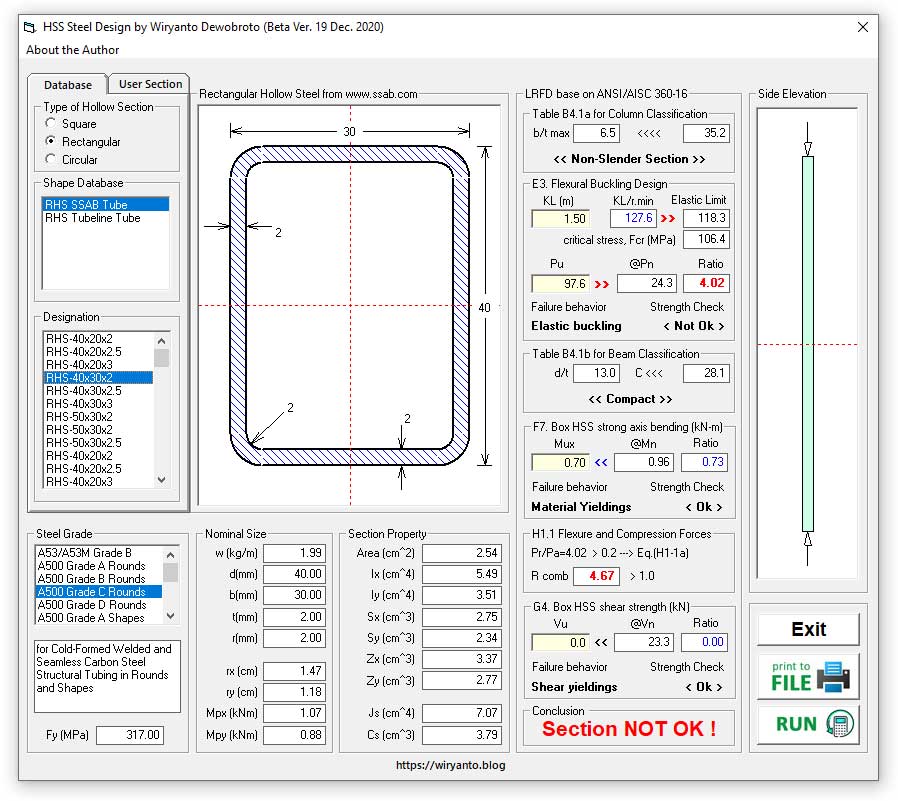Select RHS-50x30x2.5 in Designation list
Screen dimensions: 898x801
pyautogui.click(x=84, y=443)
